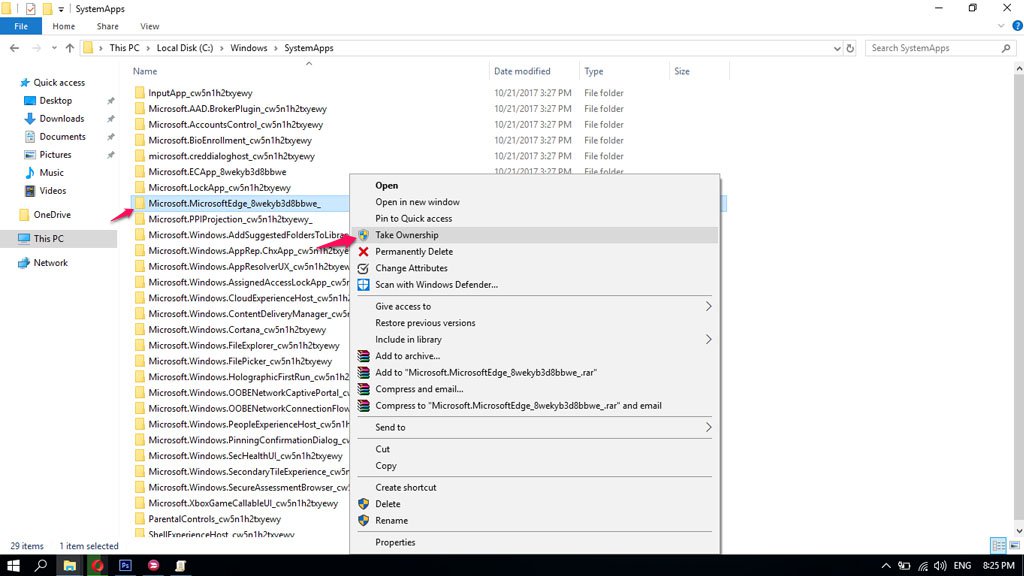Open the File tab
The width and height of the screenshot is (1024, 576).
point(21,26)
